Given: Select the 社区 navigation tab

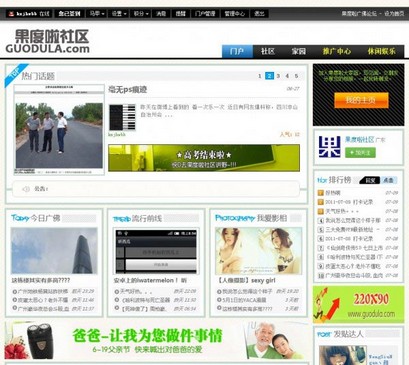Looking at the screenshot, I should (268, 51).
